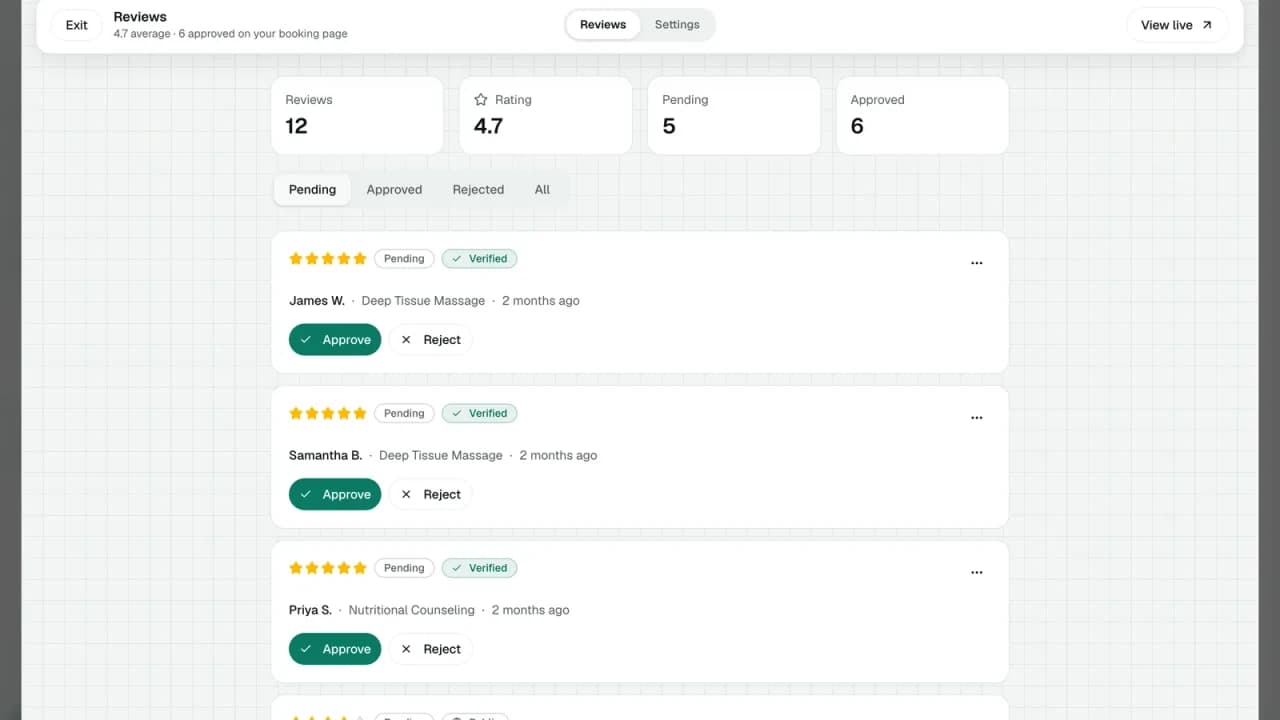Switch to the Approved filter tab
Screen dimensions: 1280x720
pos(394,190)
